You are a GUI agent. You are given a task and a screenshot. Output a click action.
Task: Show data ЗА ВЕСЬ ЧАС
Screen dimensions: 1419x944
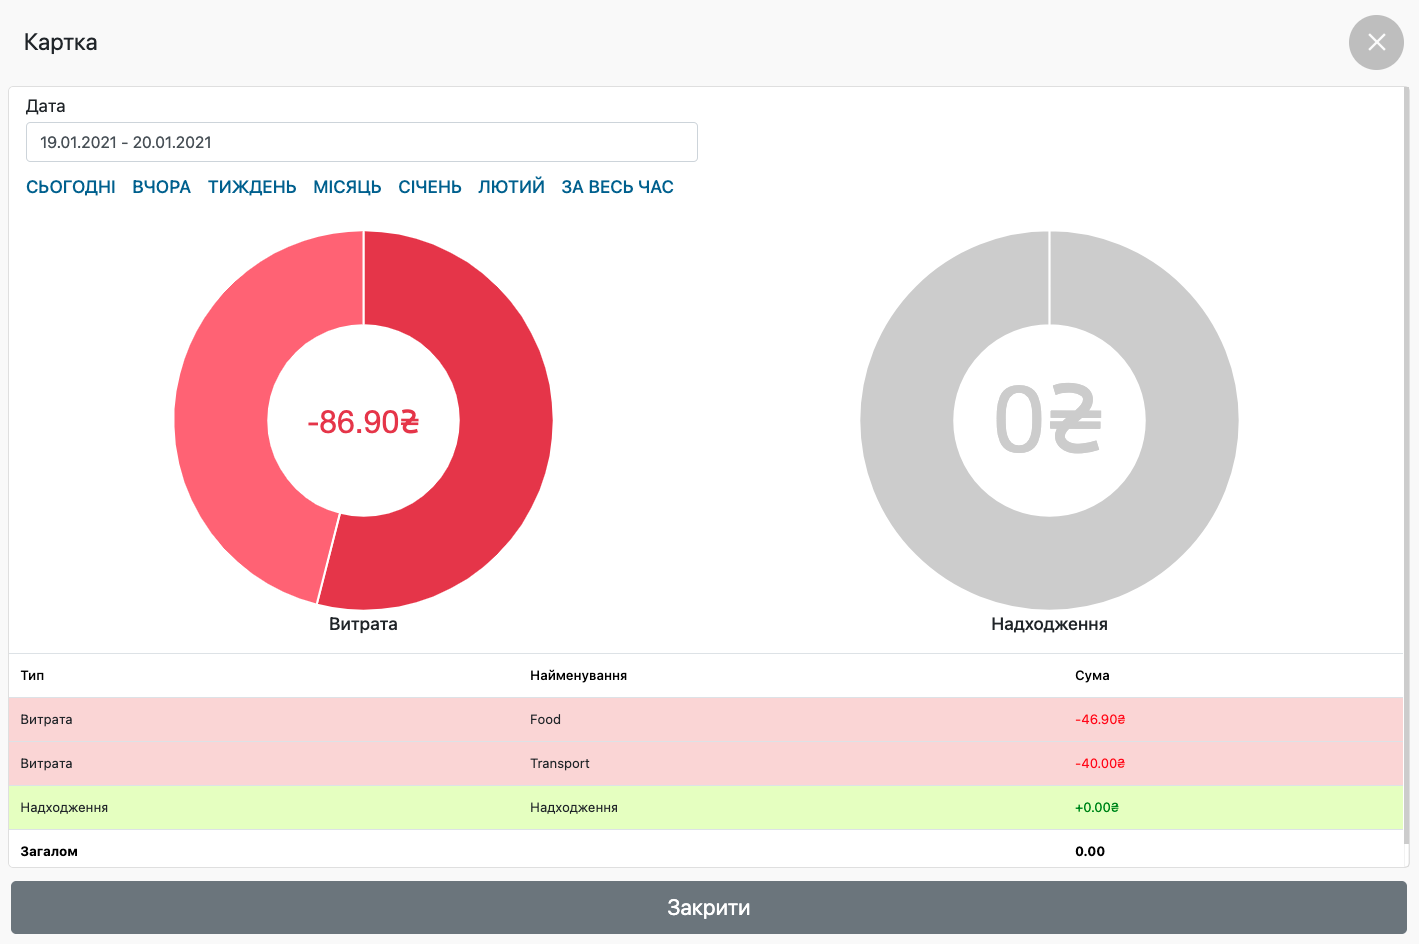(x=617, y=187)
